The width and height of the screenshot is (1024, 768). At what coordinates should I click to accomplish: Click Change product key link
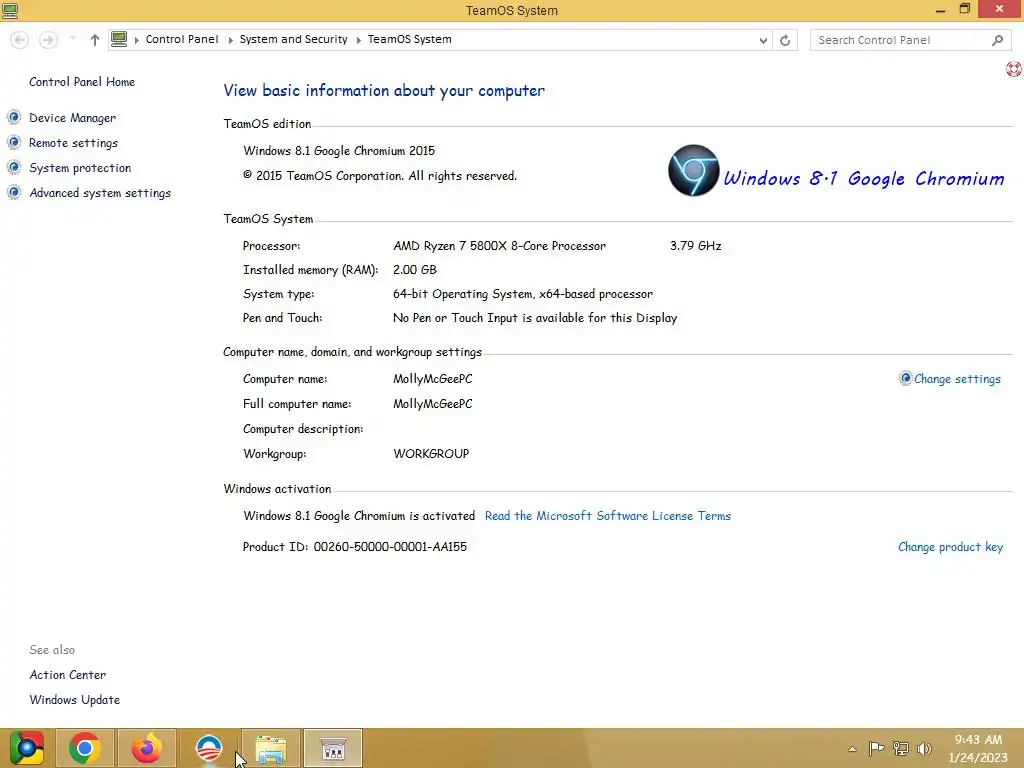pos(950,547)
